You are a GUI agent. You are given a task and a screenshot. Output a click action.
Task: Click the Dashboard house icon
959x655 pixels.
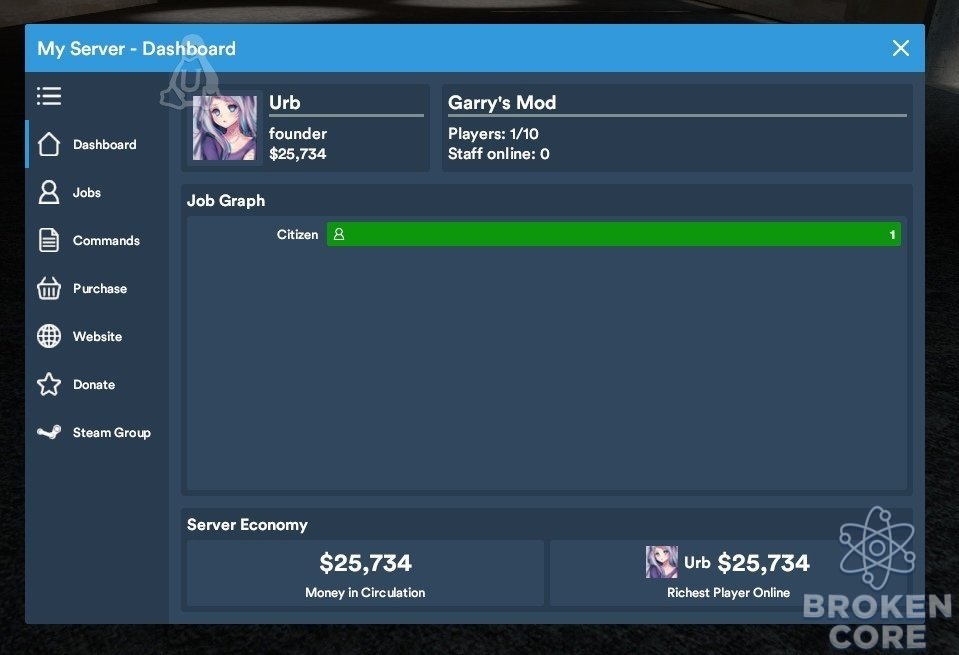click(49, 144)
